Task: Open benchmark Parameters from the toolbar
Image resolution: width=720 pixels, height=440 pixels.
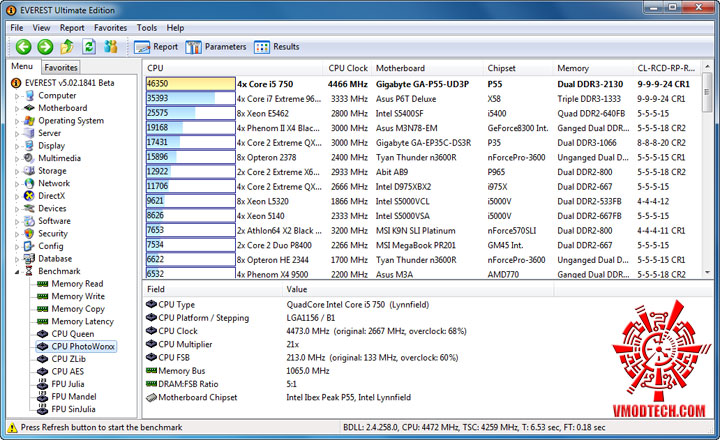Action: 216,47
